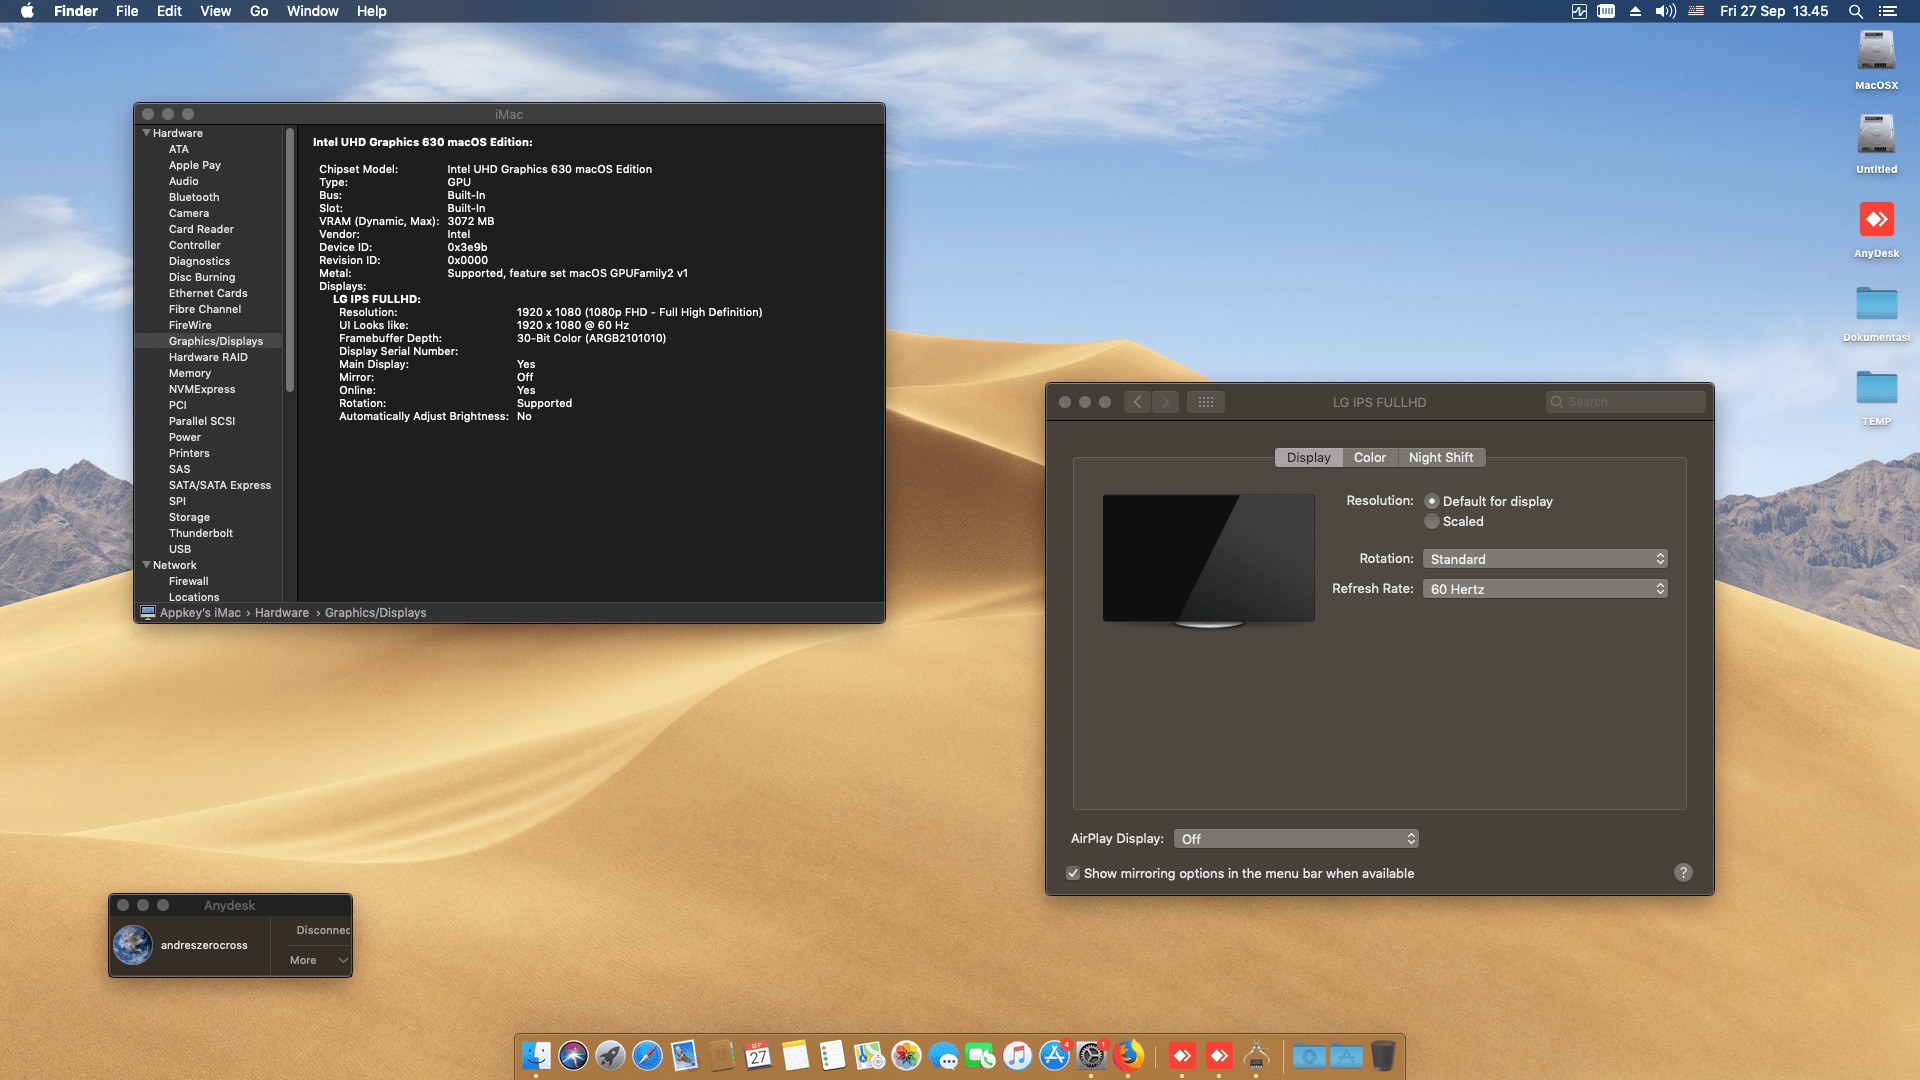Open the Apple menu
This screenshot has width=1920, height=1080.
tap(27, 11)
